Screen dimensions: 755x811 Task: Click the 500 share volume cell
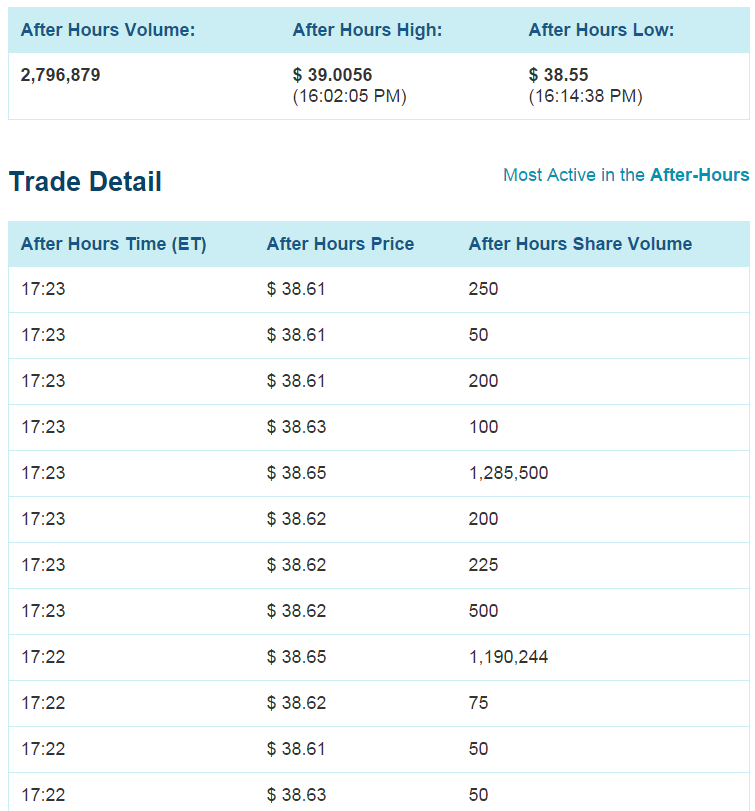pyautogui.click(x=483, y=611)
